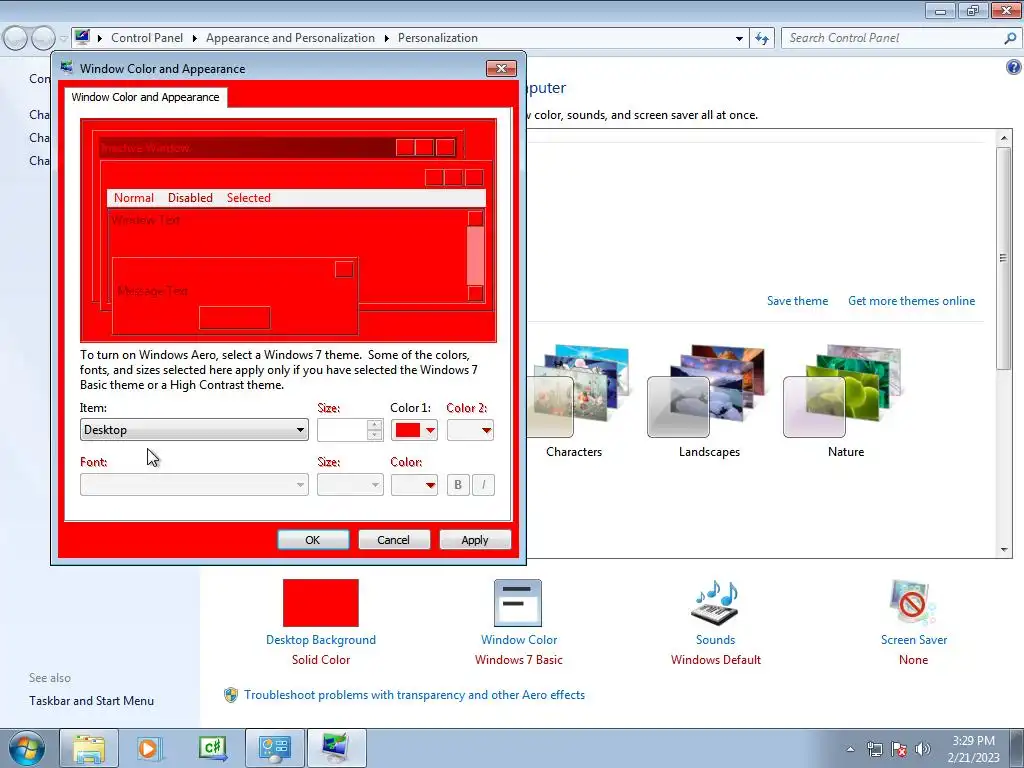Open the font Color picker
Viewport: 1024px width, 768px height.
click(414, 485)
